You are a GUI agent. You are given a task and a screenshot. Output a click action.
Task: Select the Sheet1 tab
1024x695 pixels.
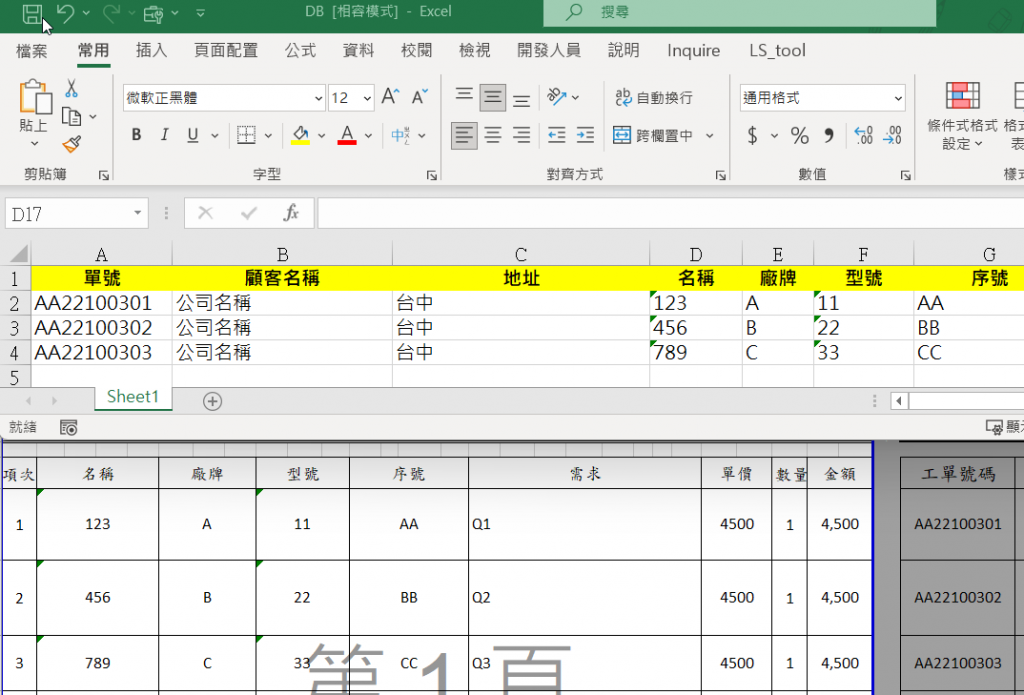[133, 397]
